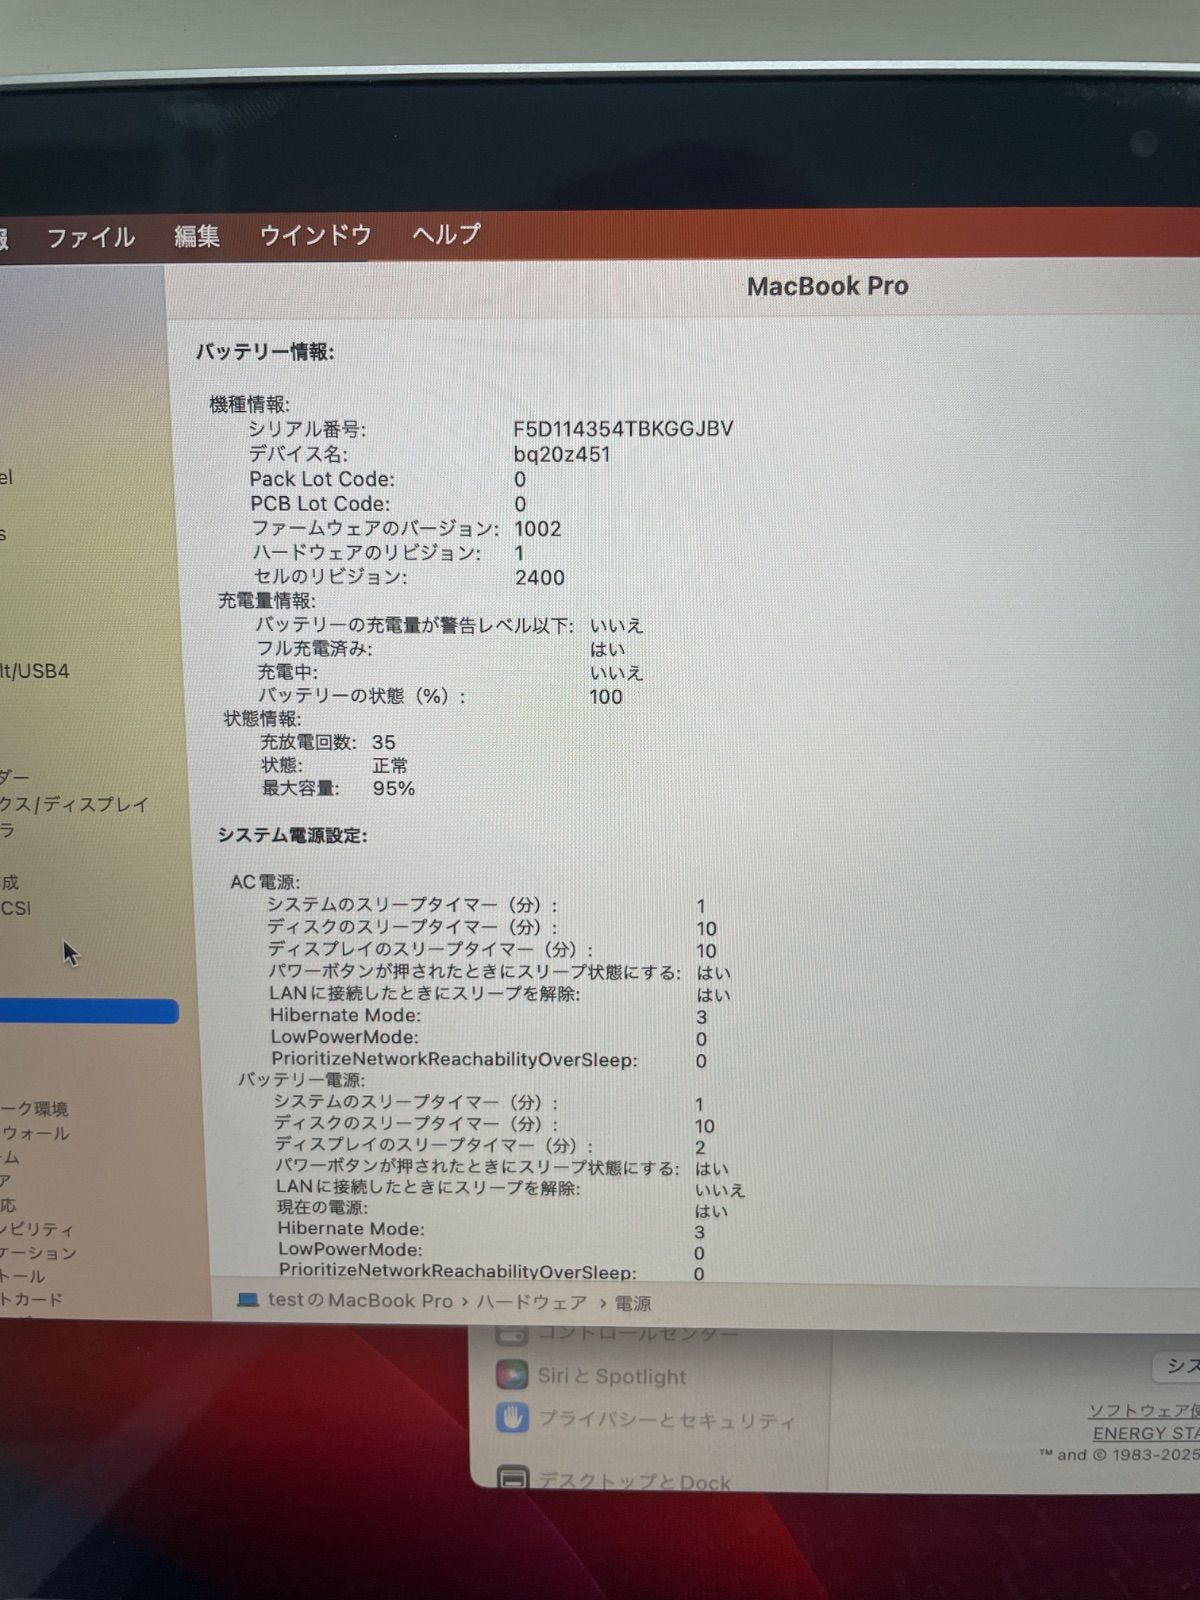Open Siri と Spotlight in System Settings
1200x1600 pixels.
point(612,1376)
